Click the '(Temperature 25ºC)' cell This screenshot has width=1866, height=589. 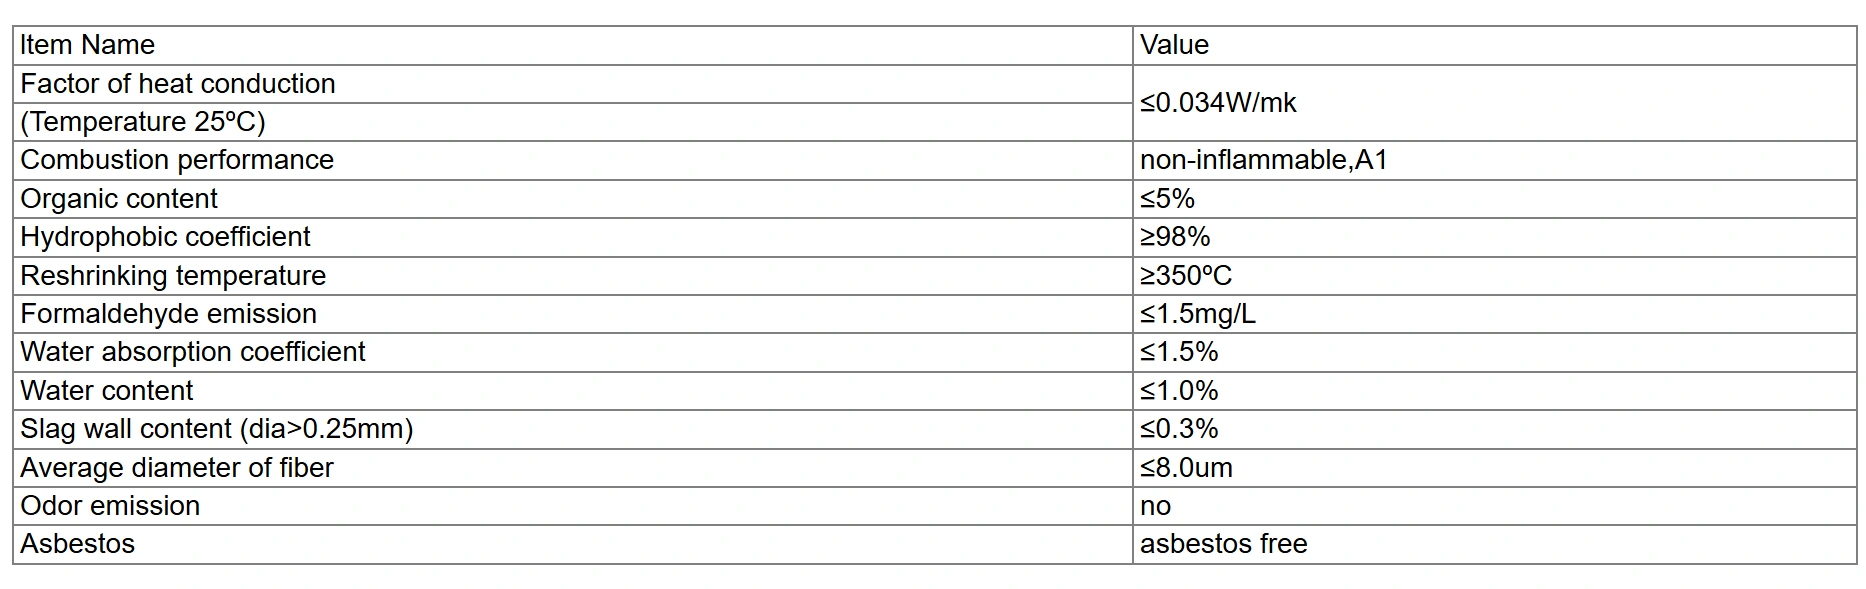[x=143, y=122]
